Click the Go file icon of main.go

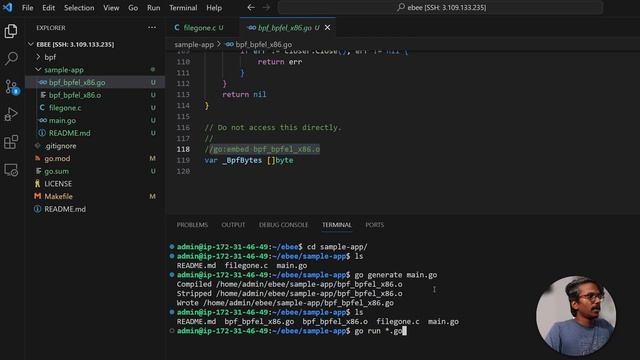[x=42, y=120]
